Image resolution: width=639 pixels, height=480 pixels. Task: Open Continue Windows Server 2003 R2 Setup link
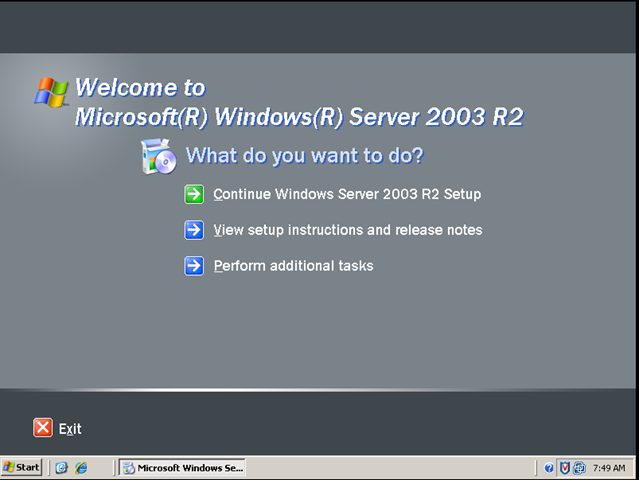tap(347, 194)
